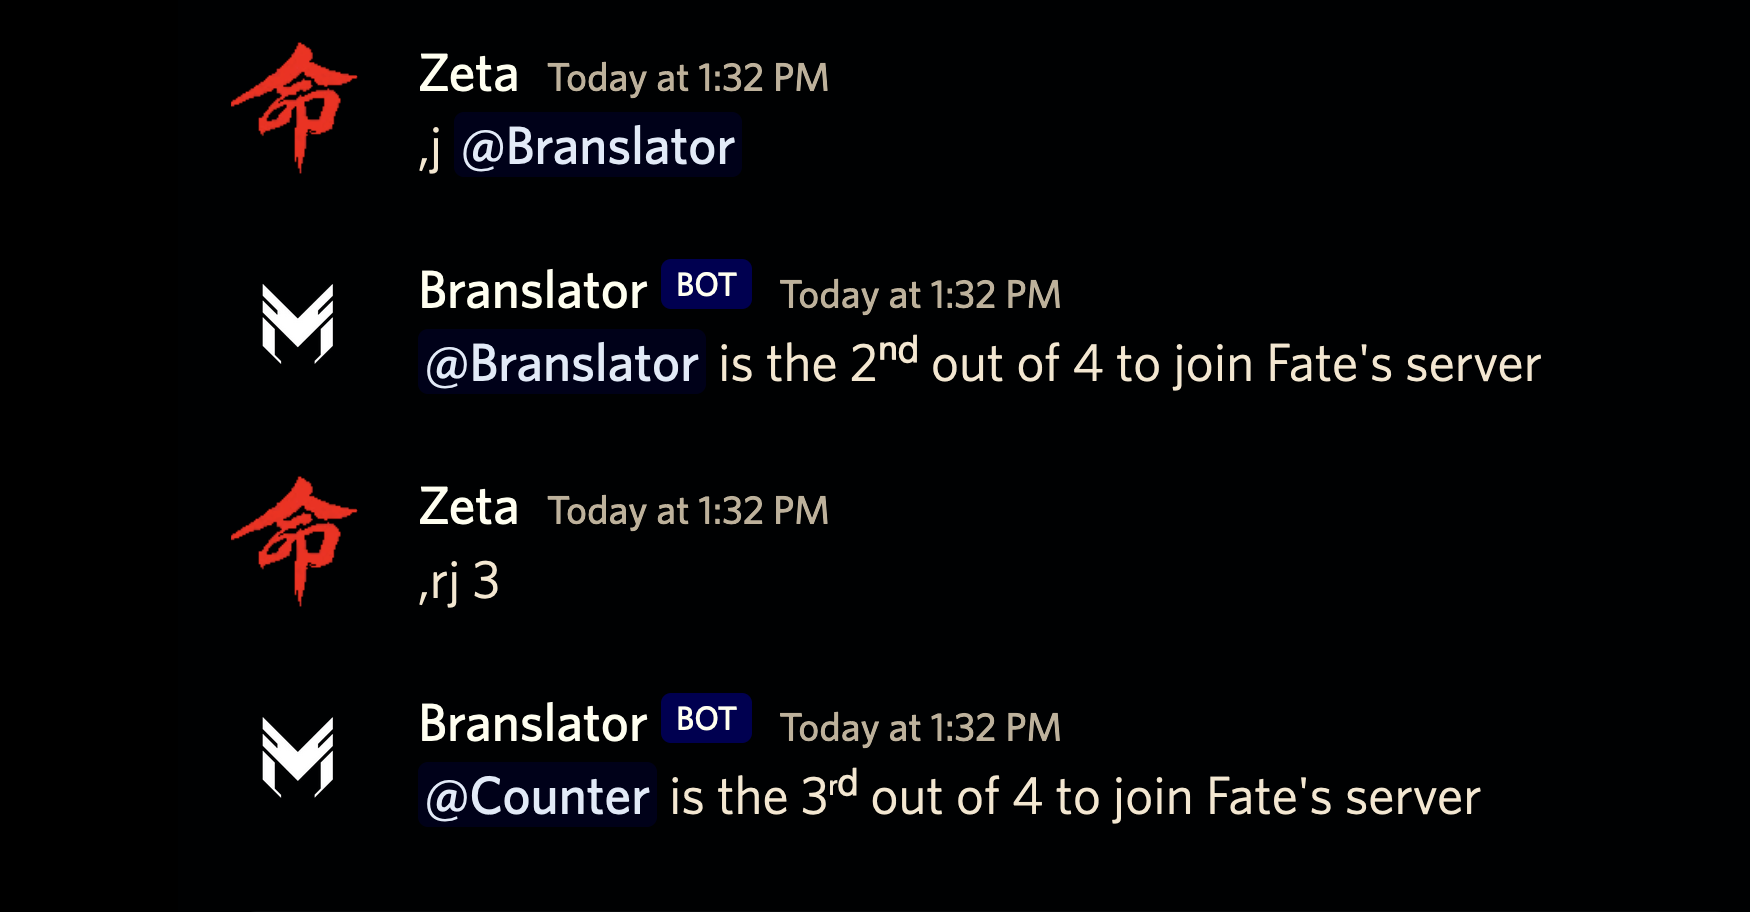Click the @Branslator mention in Zeta's ,j command
This screenshot has width=1750, height=912.
pyautogui.click(x=598, y=147)
